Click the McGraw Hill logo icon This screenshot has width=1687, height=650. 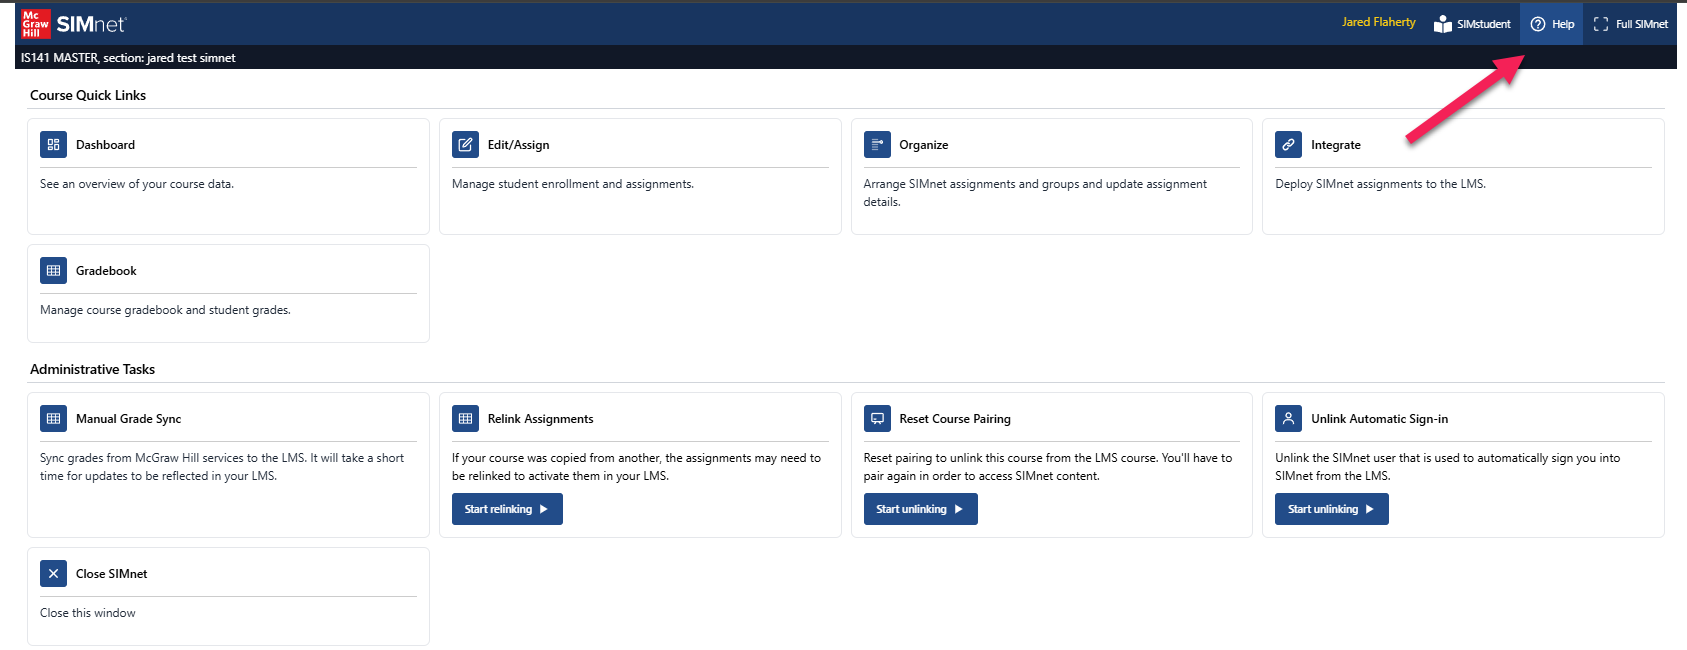(x=36, y=24)
